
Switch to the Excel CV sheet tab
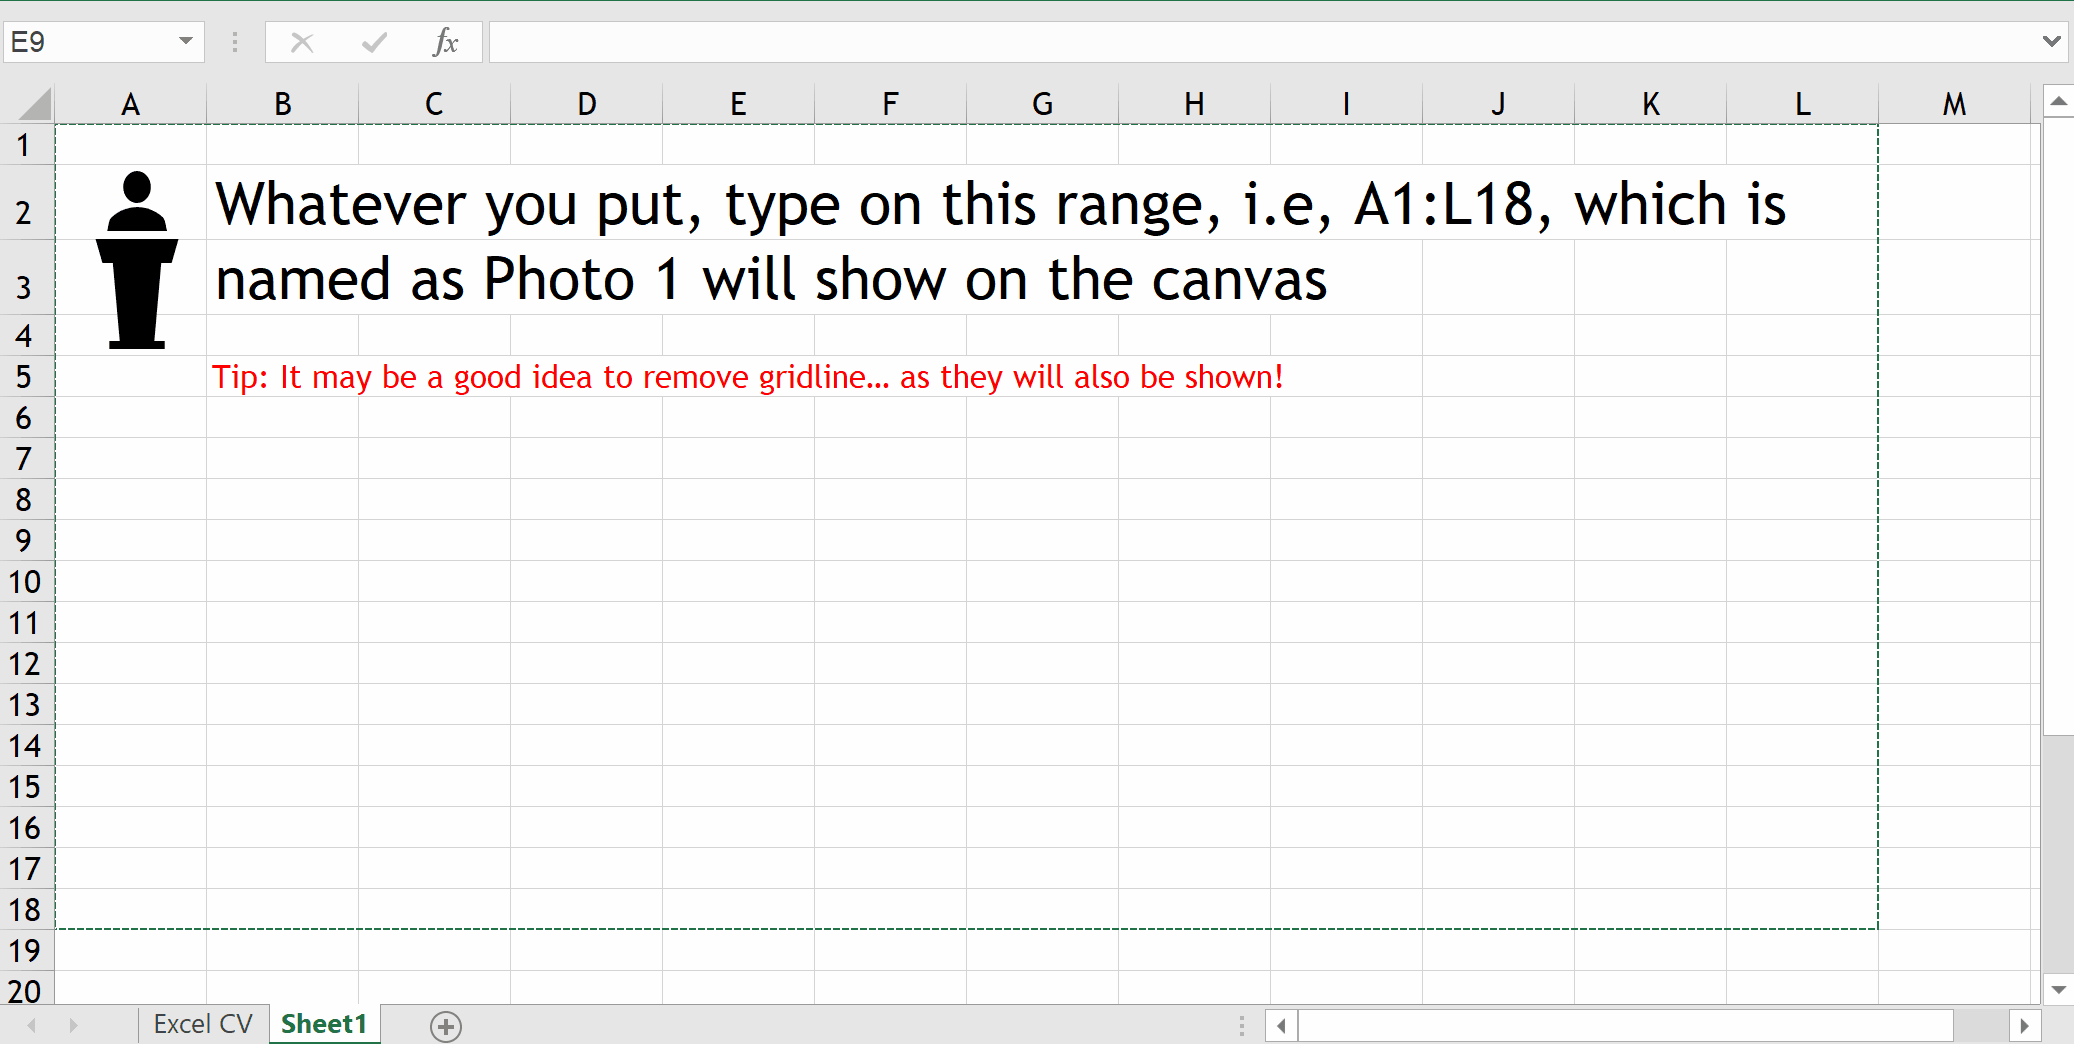[x=203, y=1025]
